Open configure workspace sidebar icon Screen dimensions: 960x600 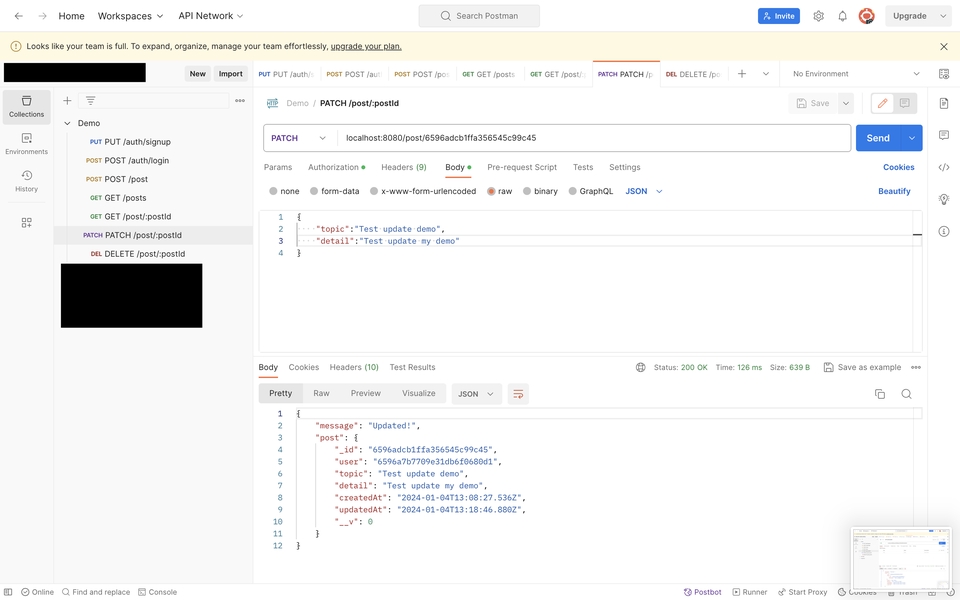[x=26, y=223]
